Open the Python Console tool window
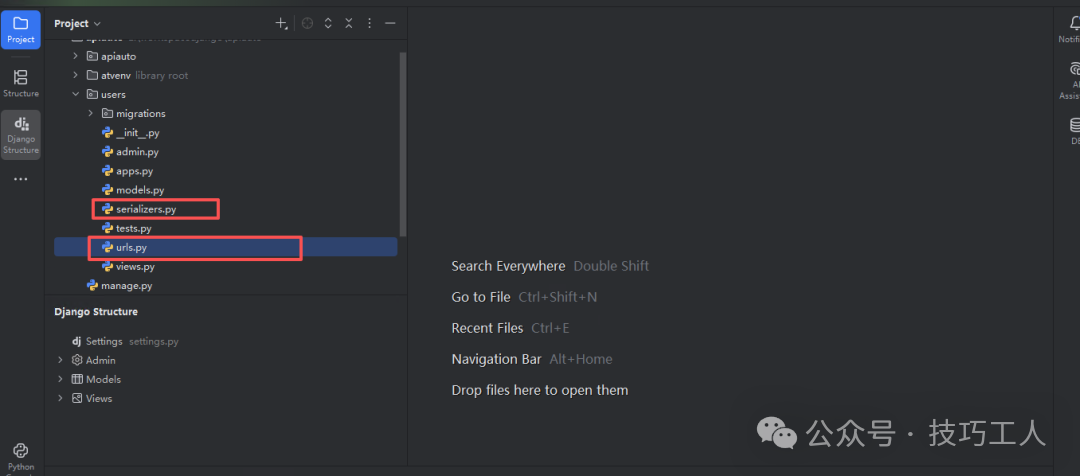 tap(20, 457)
